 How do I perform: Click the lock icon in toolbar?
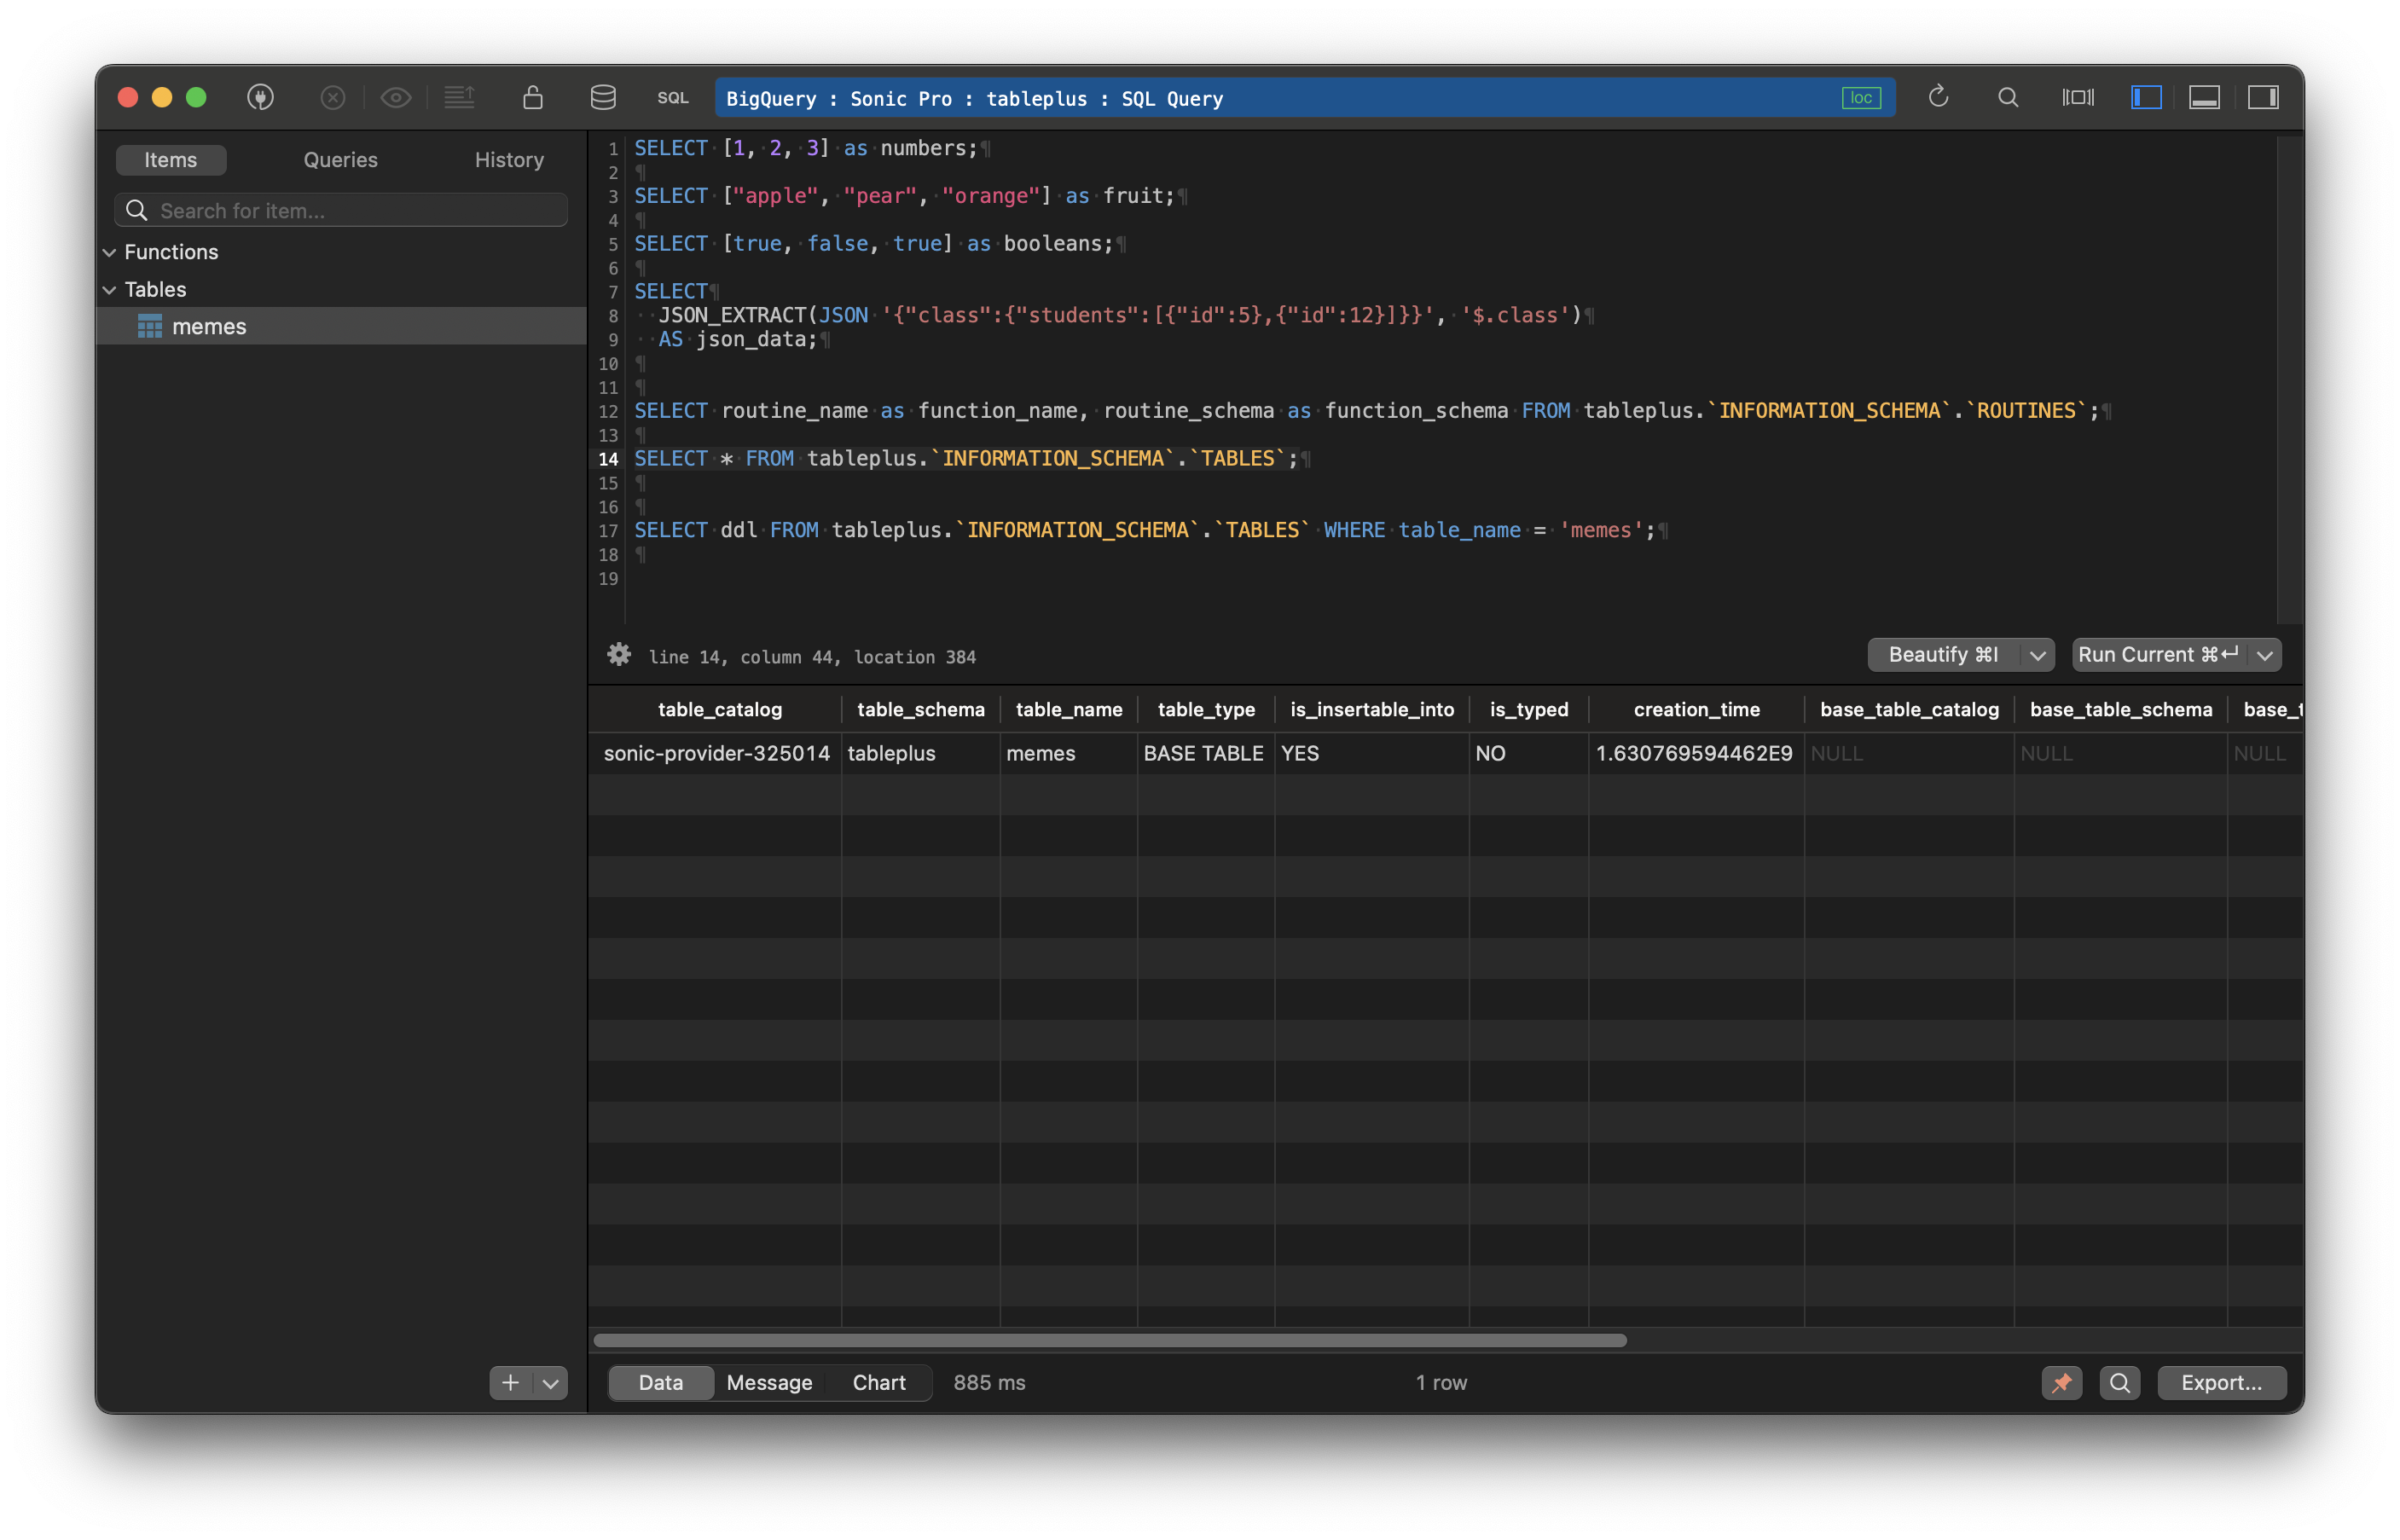coord(532,97)
